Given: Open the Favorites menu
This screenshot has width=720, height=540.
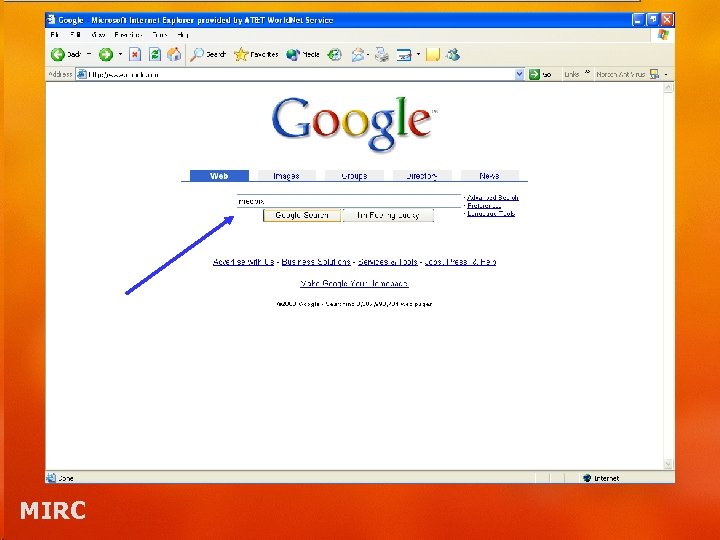Looking at the screenshot, I should coord(128,35).
